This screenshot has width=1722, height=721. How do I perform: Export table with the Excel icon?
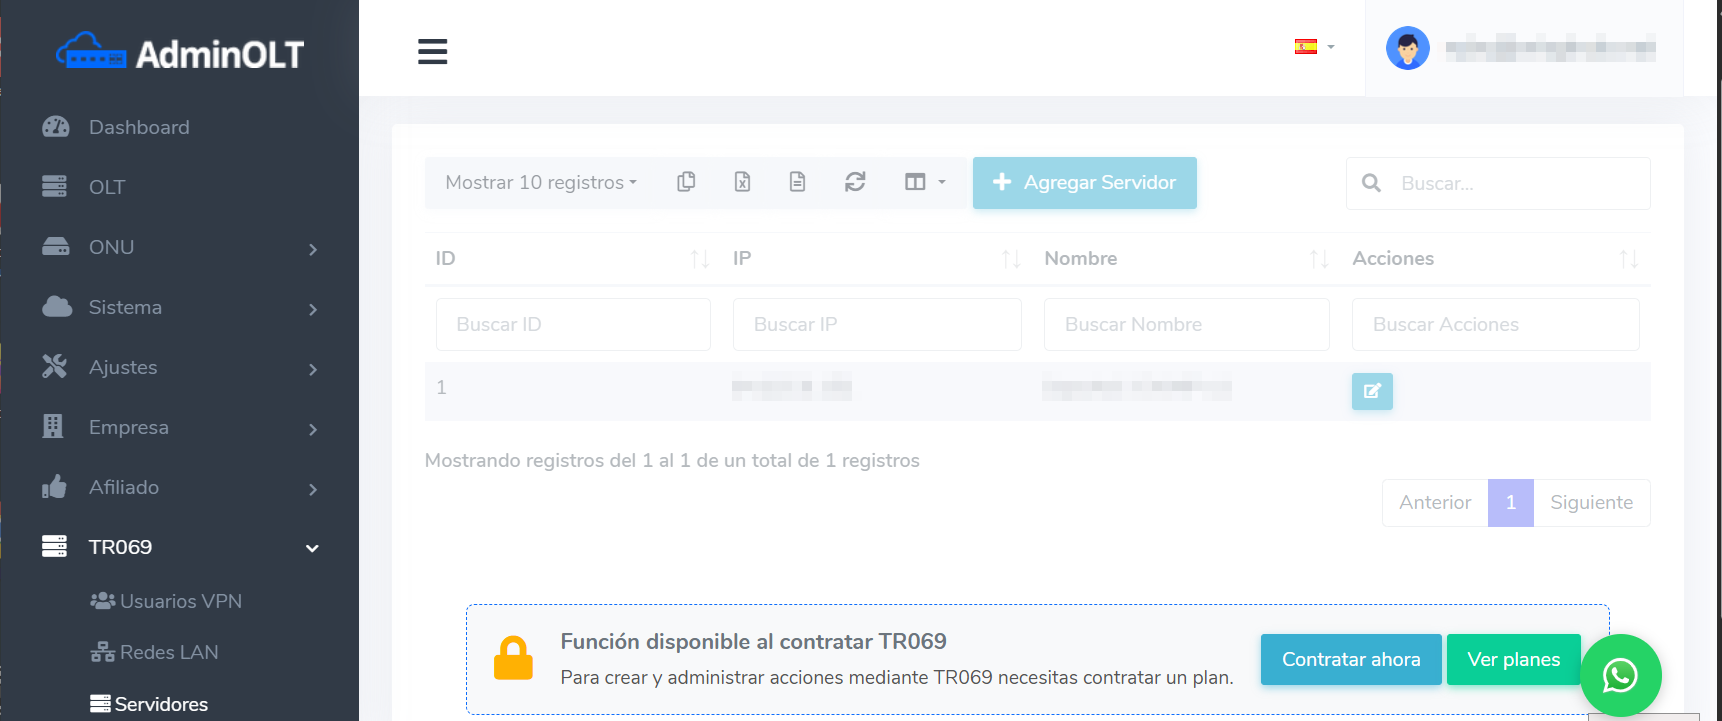742,182
